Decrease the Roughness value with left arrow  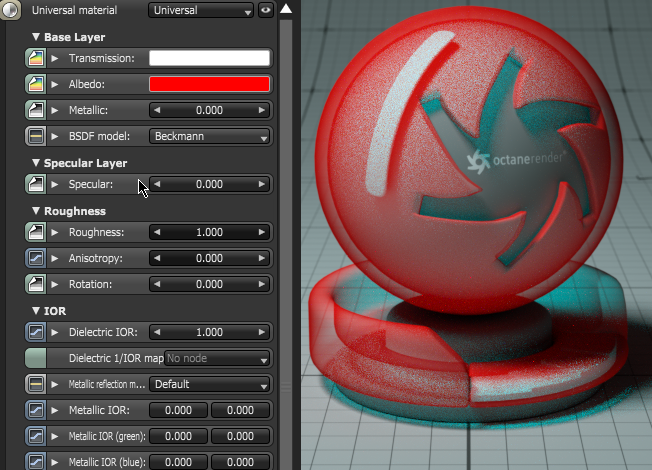tap(157, 232)
